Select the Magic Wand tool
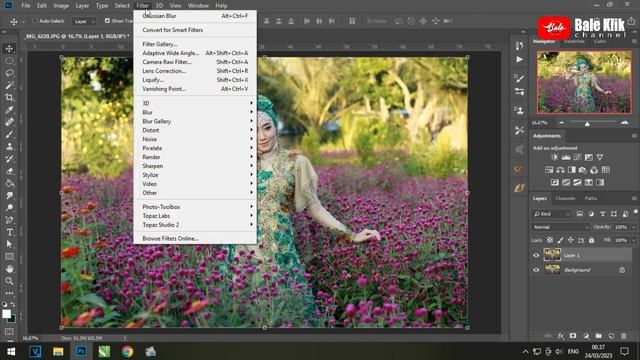This screenshot has height=360, width=640. click(x=9, y=85)
